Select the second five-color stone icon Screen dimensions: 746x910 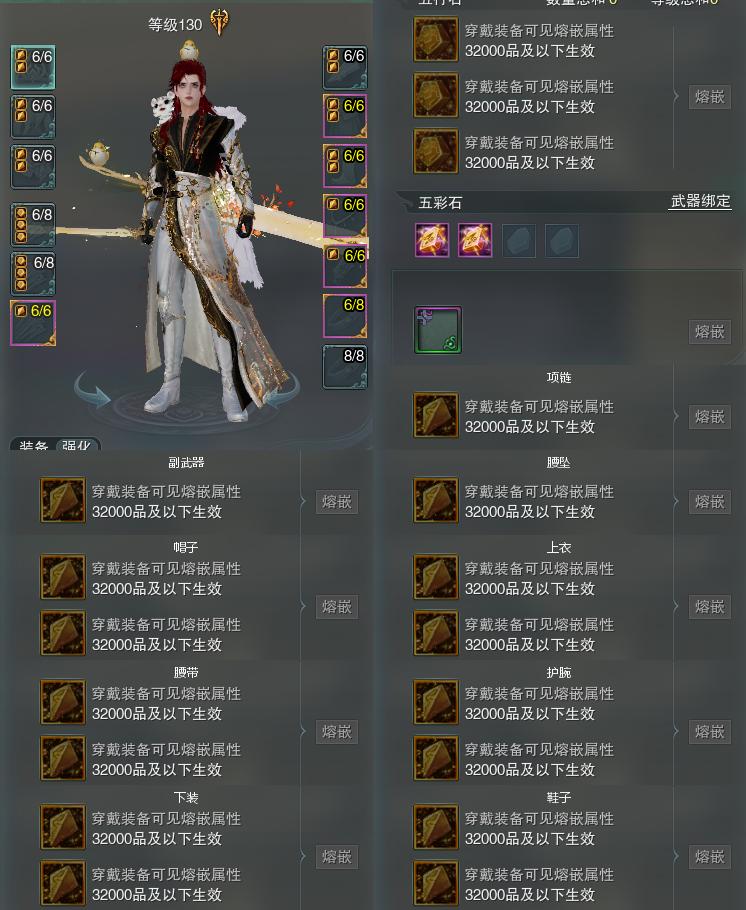click(x=475, y=240)
